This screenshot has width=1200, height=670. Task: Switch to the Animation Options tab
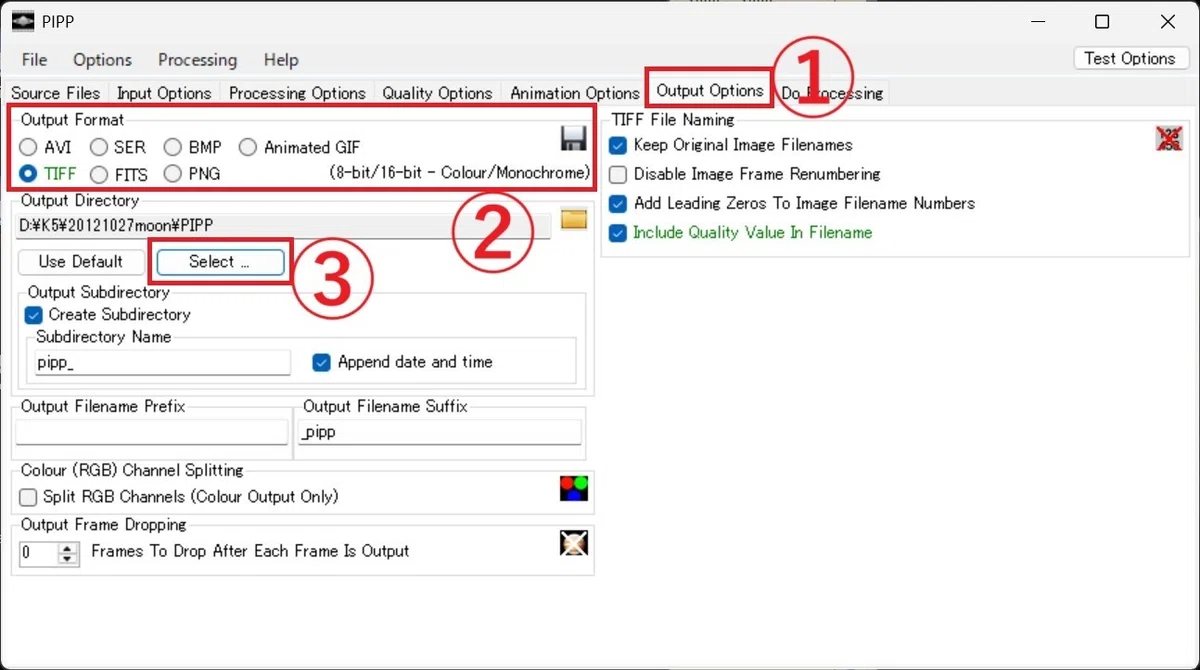click(x=574, y=93)
